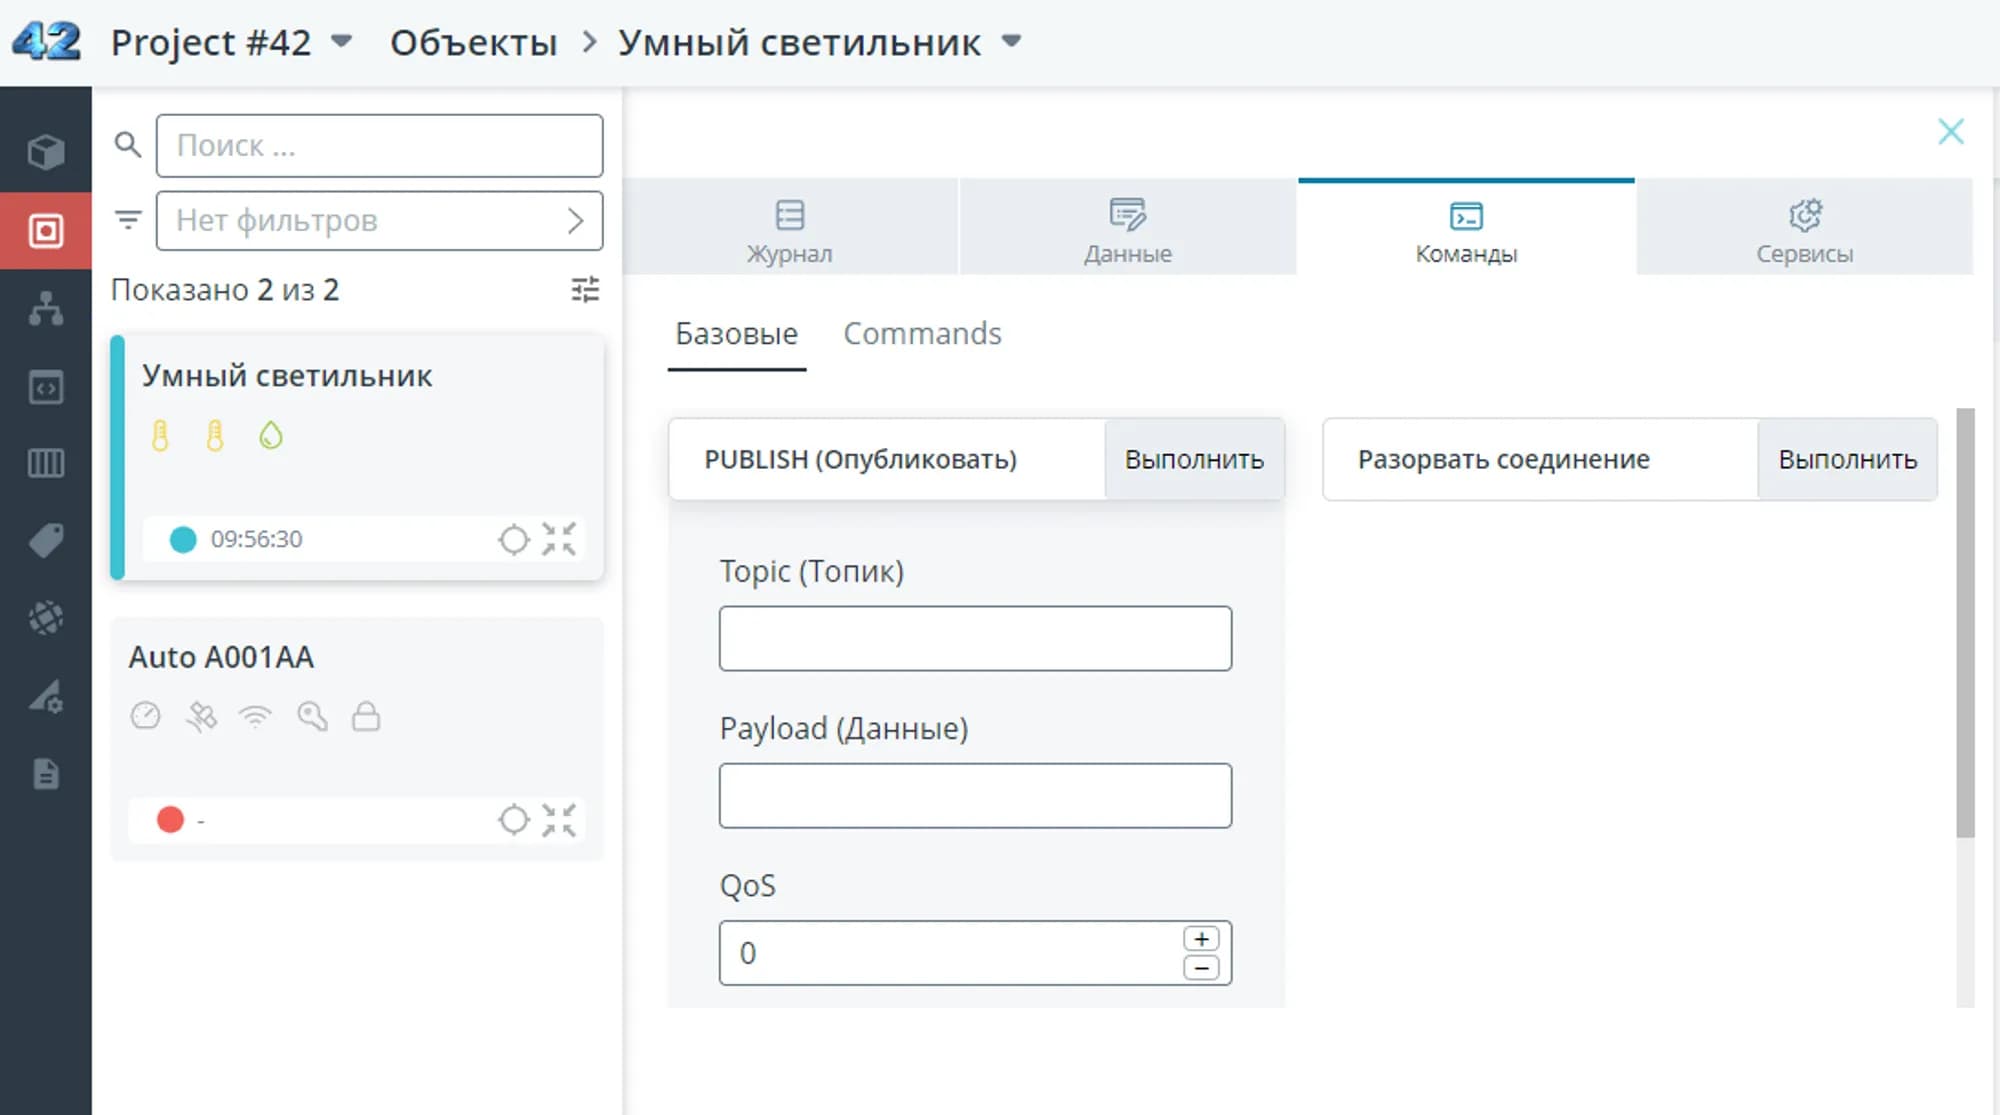Open the code brackets sidebar icon
This screenshot has height=1115, width=2000.
click(46, 387)
